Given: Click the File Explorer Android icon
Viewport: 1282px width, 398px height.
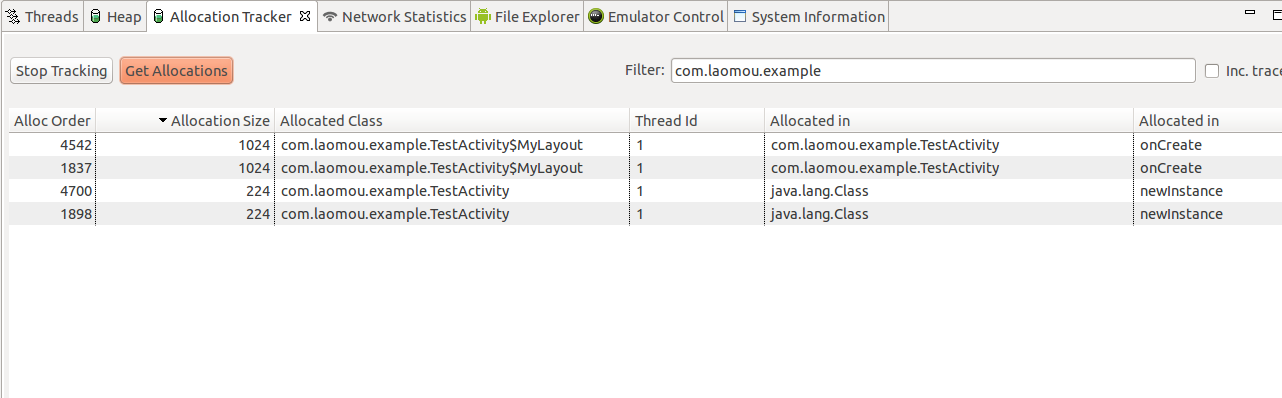Looking at the screenshot, I should click(483, 17).
